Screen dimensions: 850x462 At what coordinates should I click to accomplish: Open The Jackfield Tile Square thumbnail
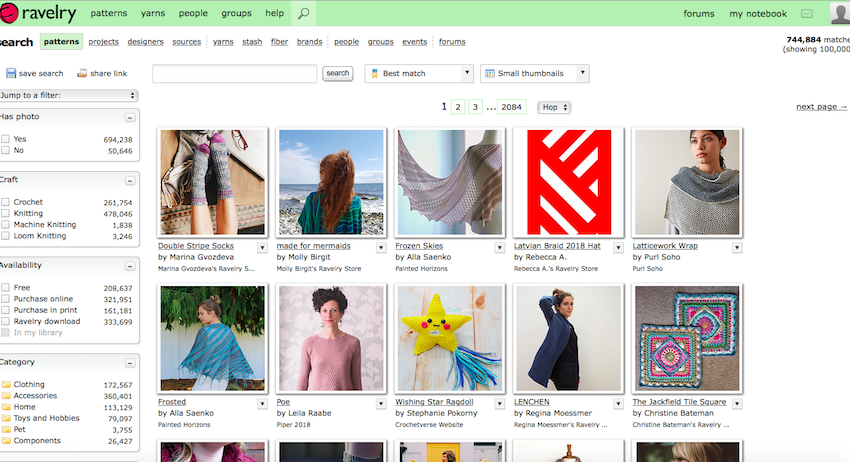687,338
